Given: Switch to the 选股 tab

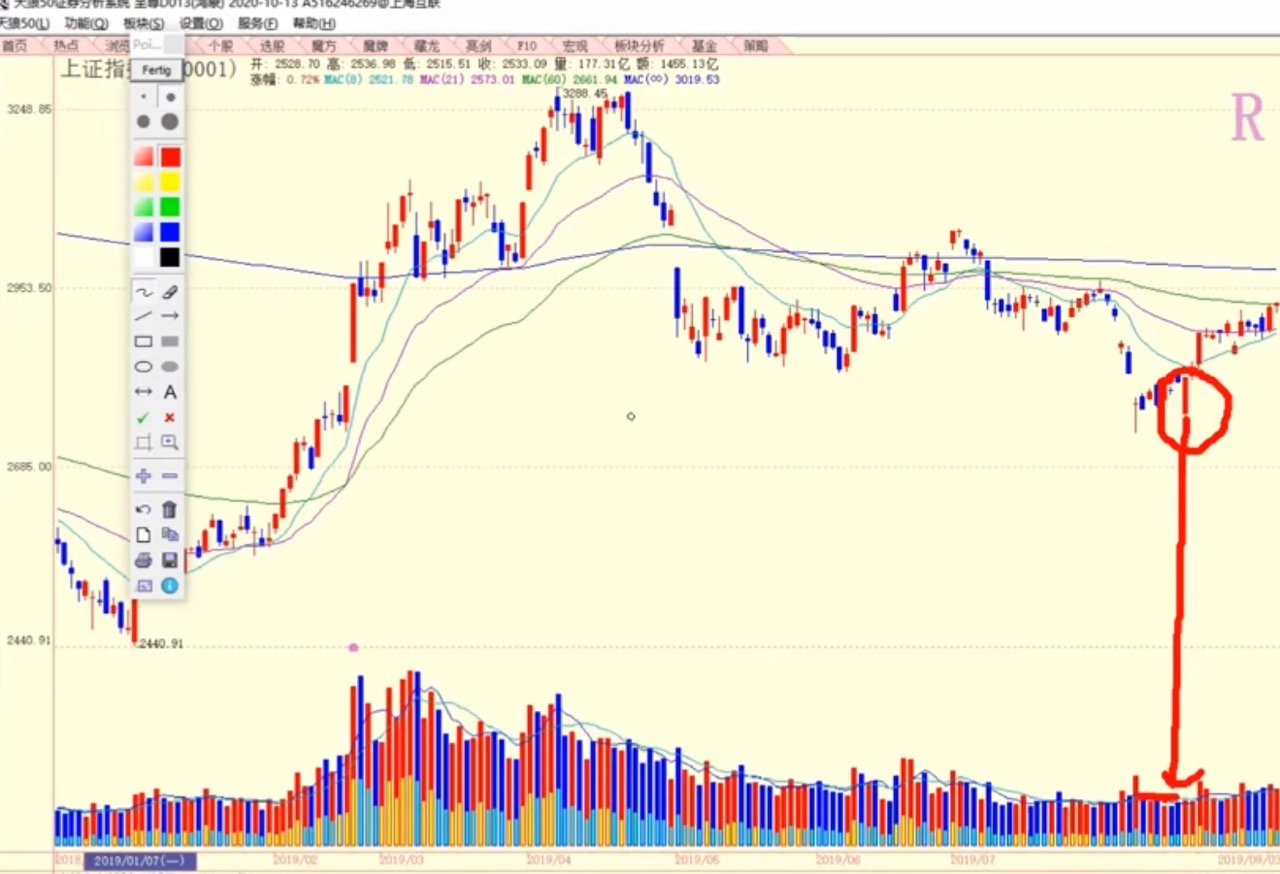Looking at the screenshot, I should tap(272, 46).
